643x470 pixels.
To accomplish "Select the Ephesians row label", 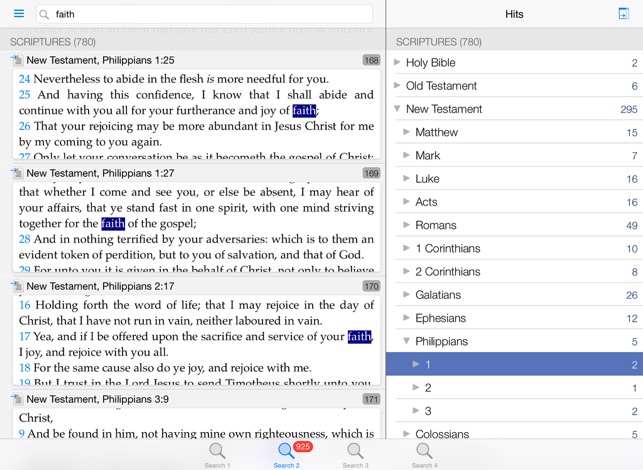I will pyautogui.click(x=440, y=318).
